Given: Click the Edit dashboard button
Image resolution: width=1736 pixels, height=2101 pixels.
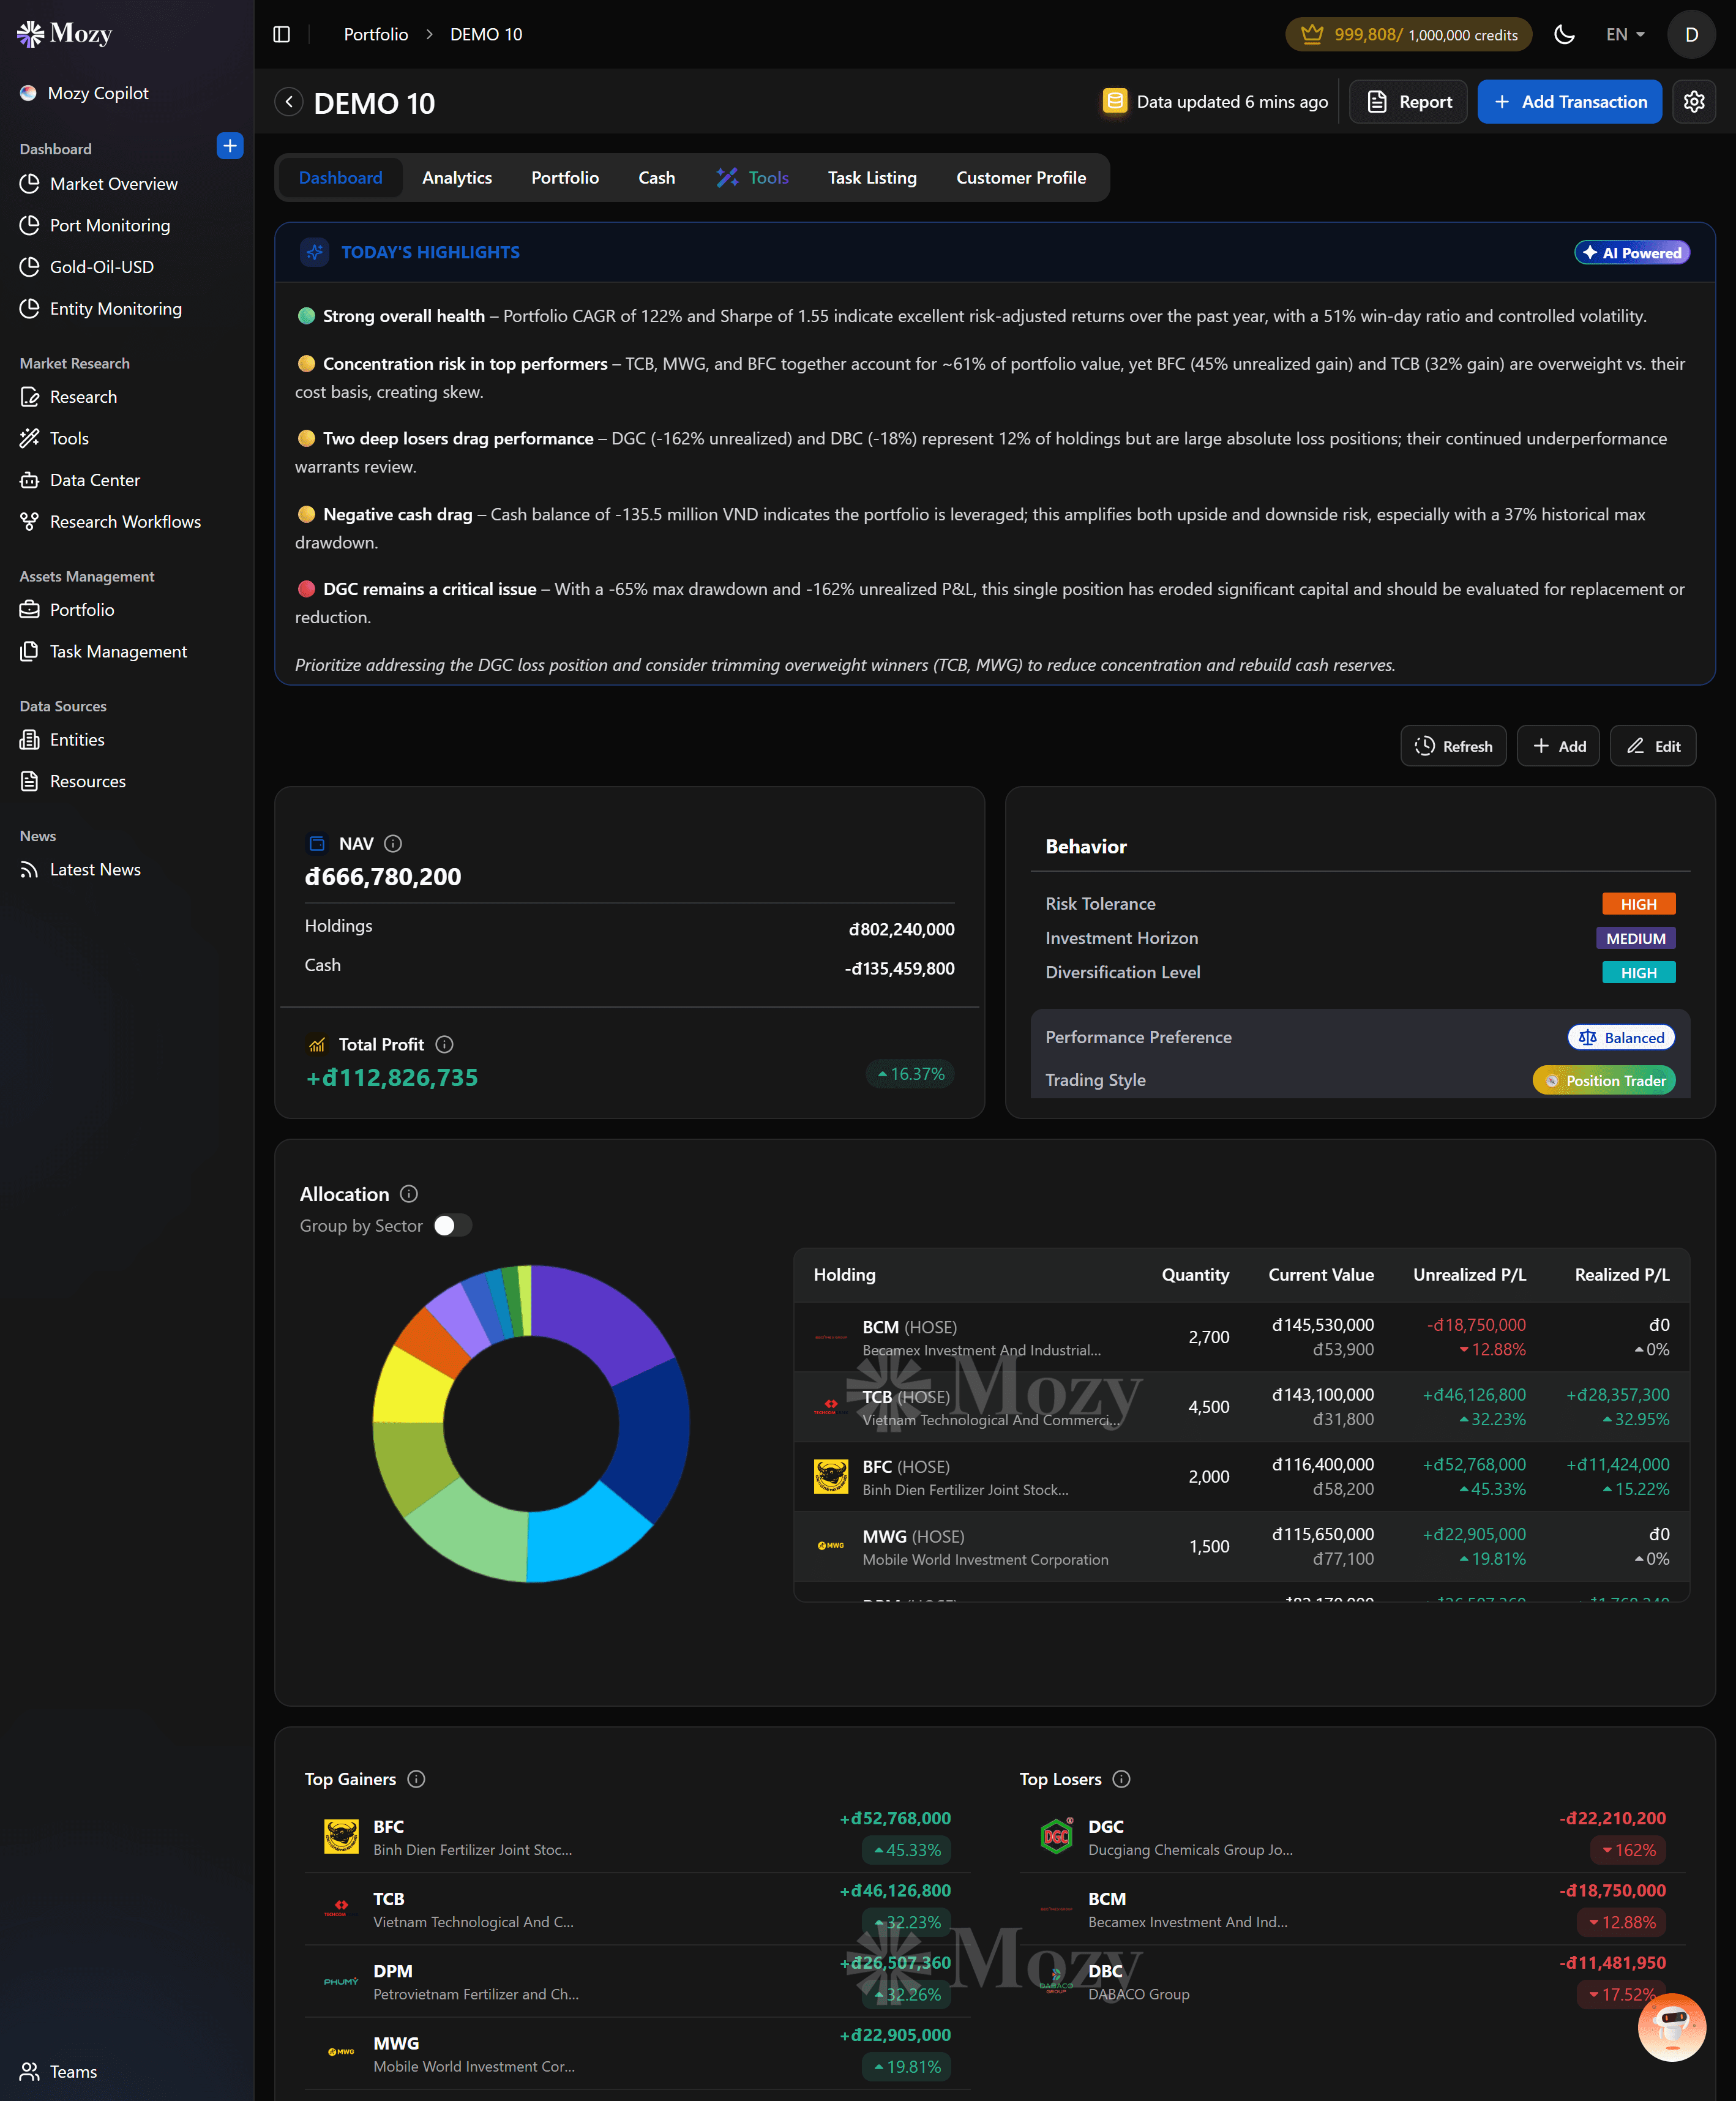Looking at the screenshot, I should (x=1653, y=746).
